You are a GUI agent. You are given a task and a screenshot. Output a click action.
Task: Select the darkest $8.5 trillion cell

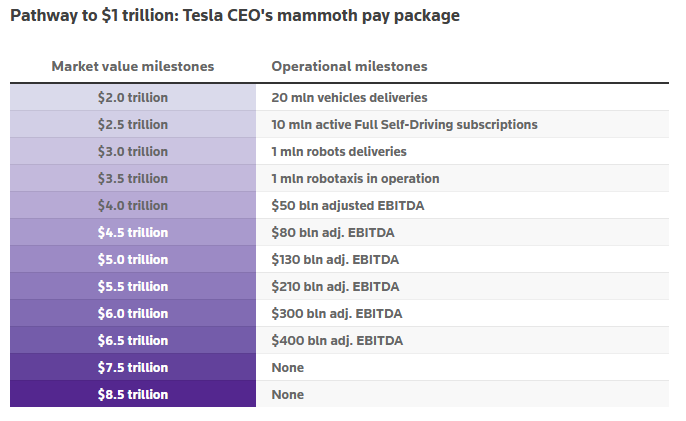pyautogui.click(x=133, y=395)
